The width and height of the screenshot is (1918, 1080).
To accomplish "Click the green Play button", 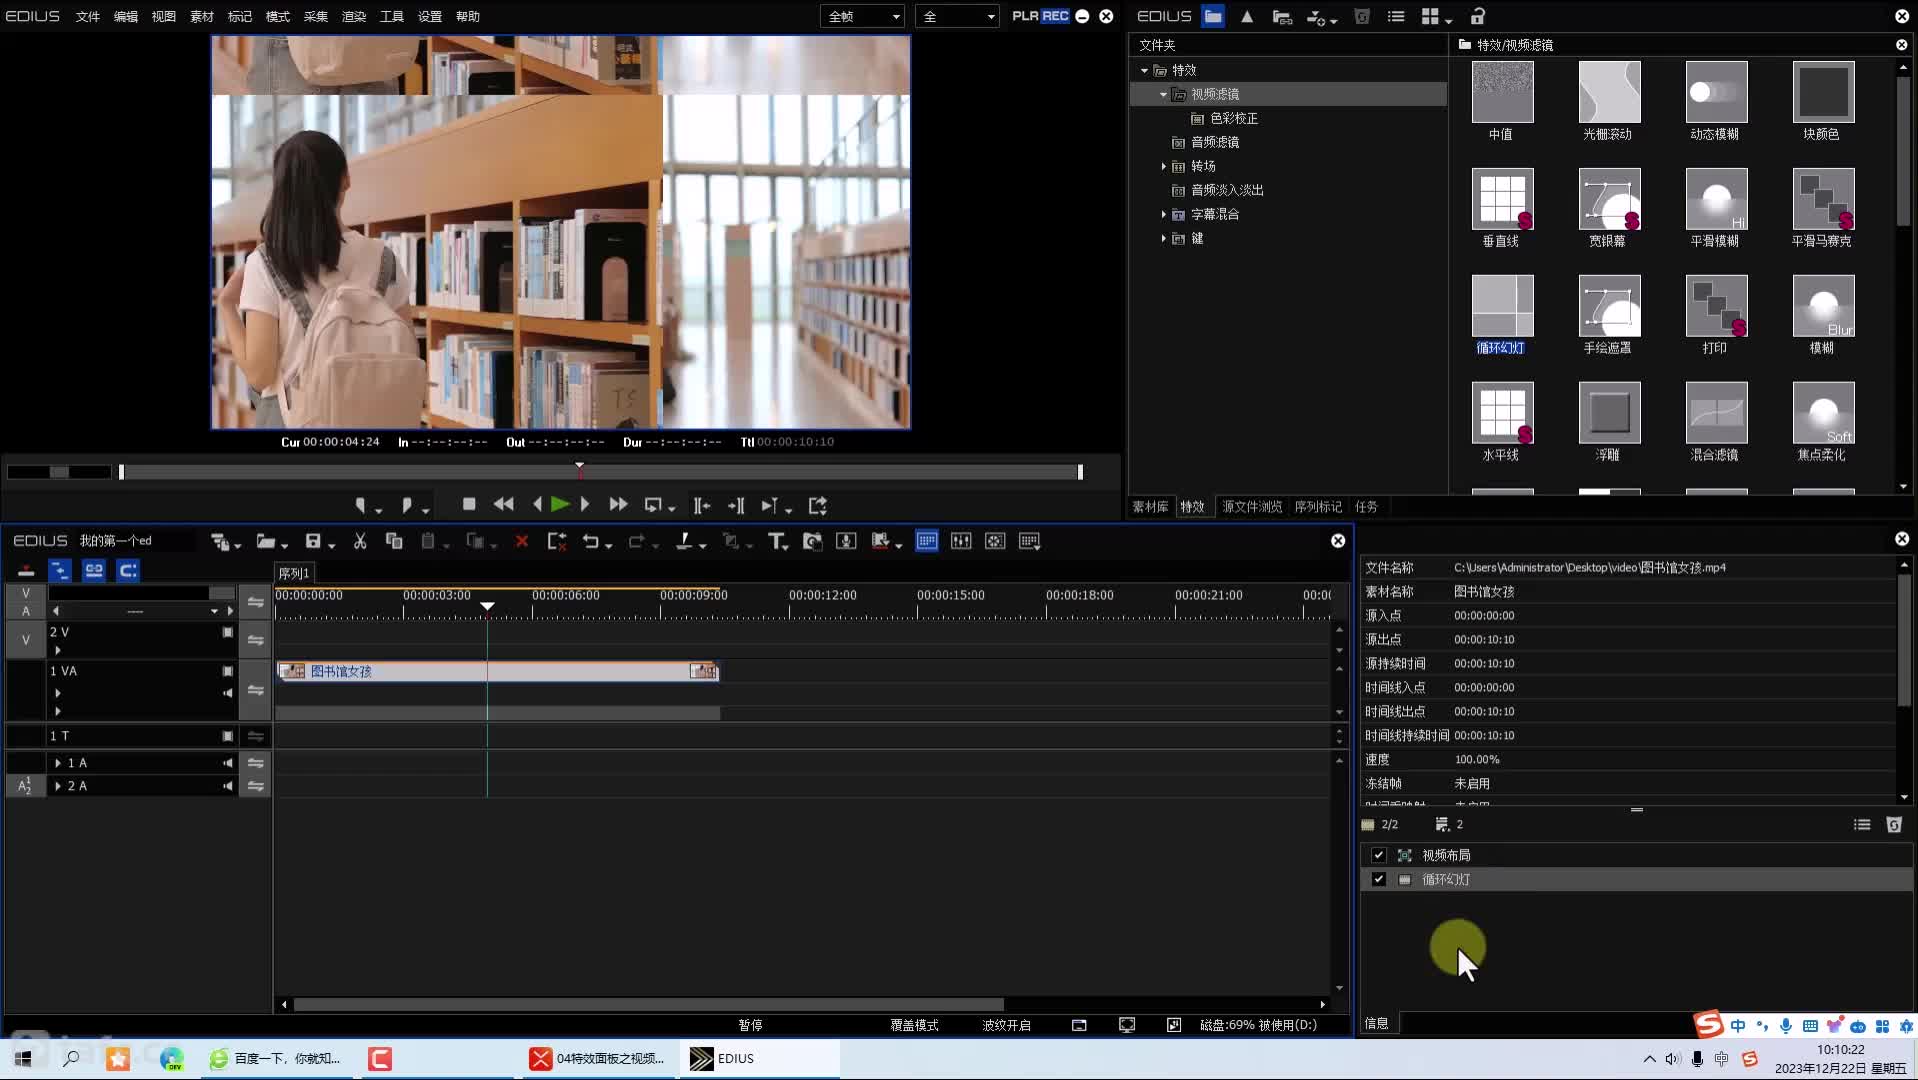I will 560,505.
